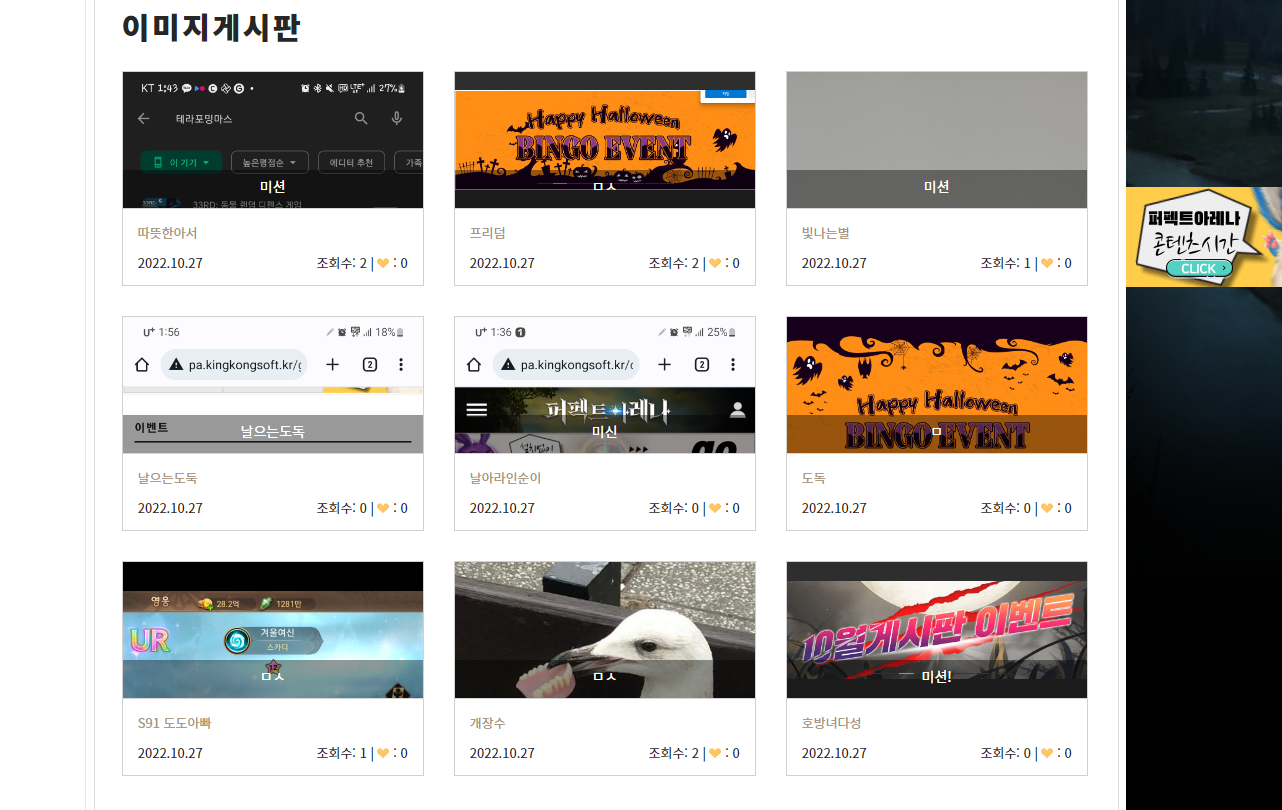Click author name 따뜻한아서

(x=168, y=233)
